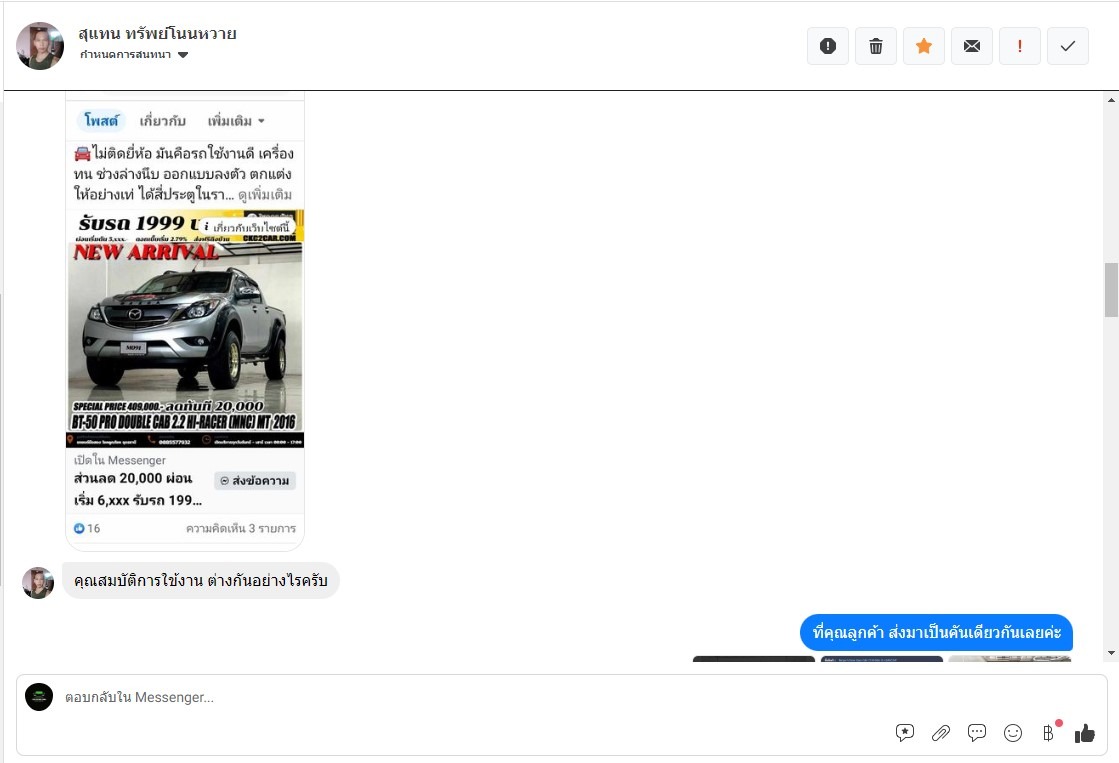Click ดูเพิ่มเติม to expand post text
Viewport: 1119px width, 763px height.
pyautogui.click(x=265, y=194)
